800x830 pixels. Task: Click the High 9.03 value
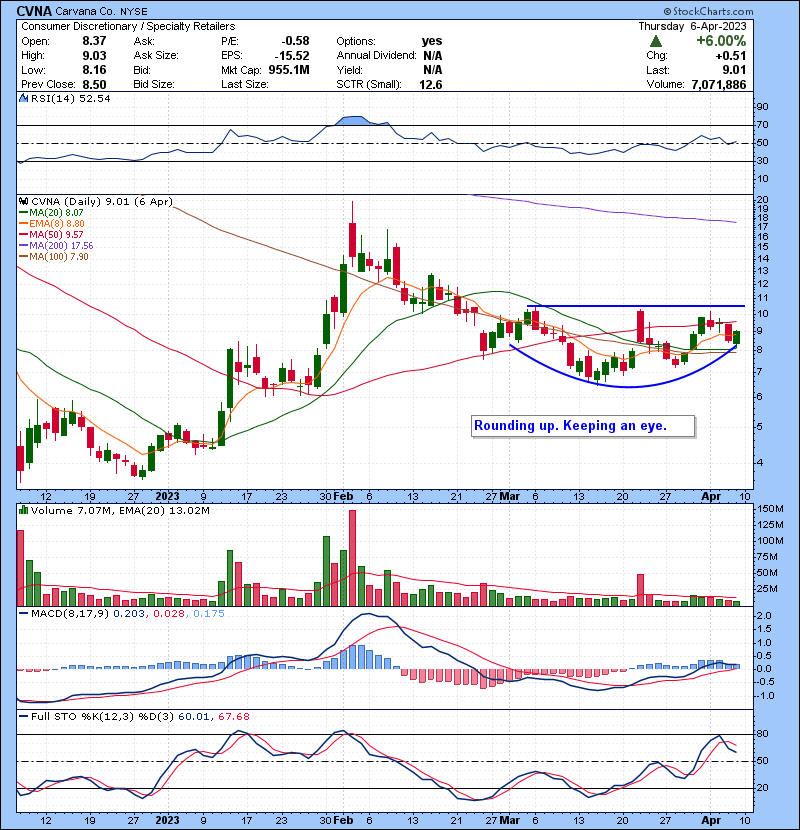(x=94, y=56)
